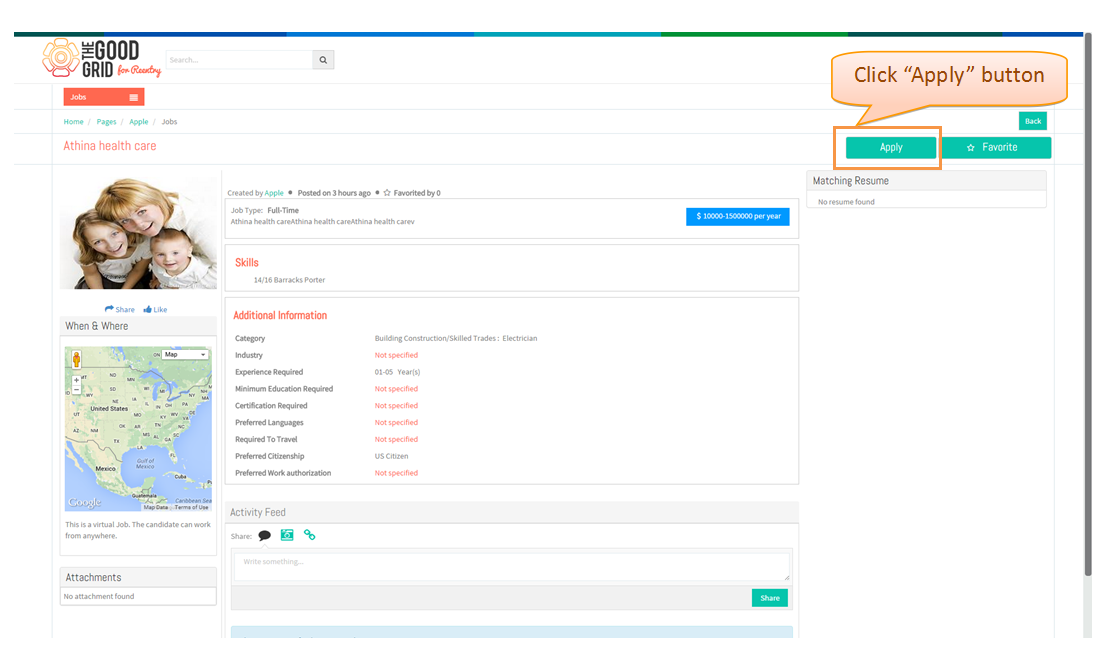Click The Good Grid logo
Viewport: 1106px width, 659px height.
pyautogui.click(x=102, y=58)
